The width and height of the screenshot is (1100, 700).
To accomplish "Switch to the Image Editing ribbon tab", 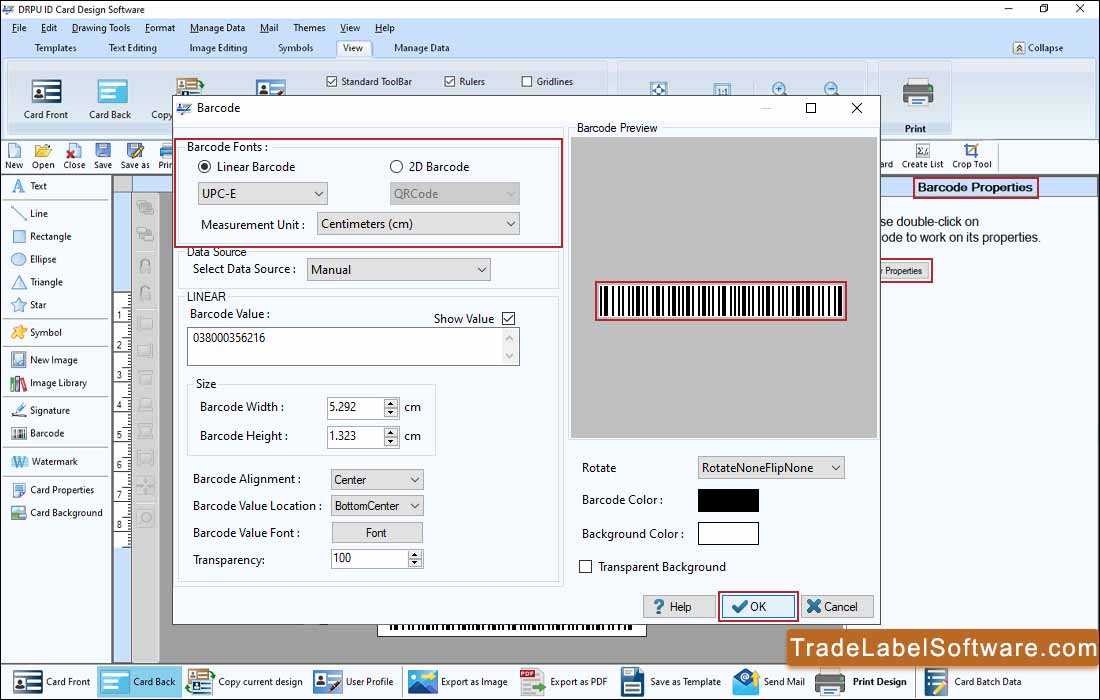I will click(218, 48).
